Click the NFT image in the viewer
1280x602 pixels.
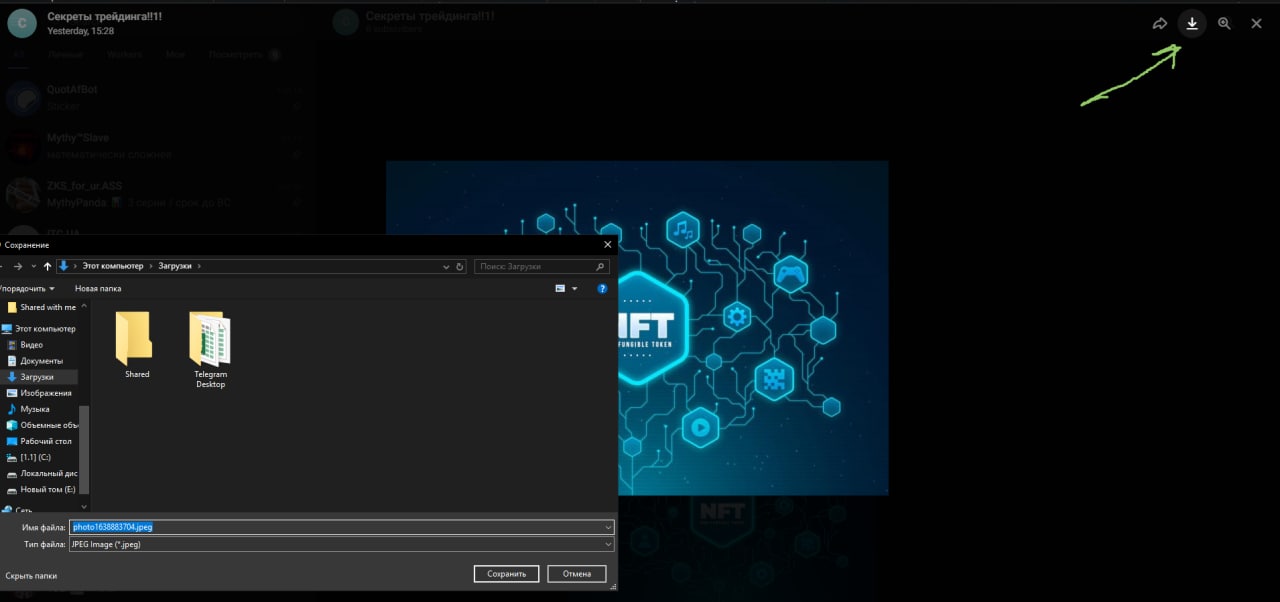(x=753, y=327)
